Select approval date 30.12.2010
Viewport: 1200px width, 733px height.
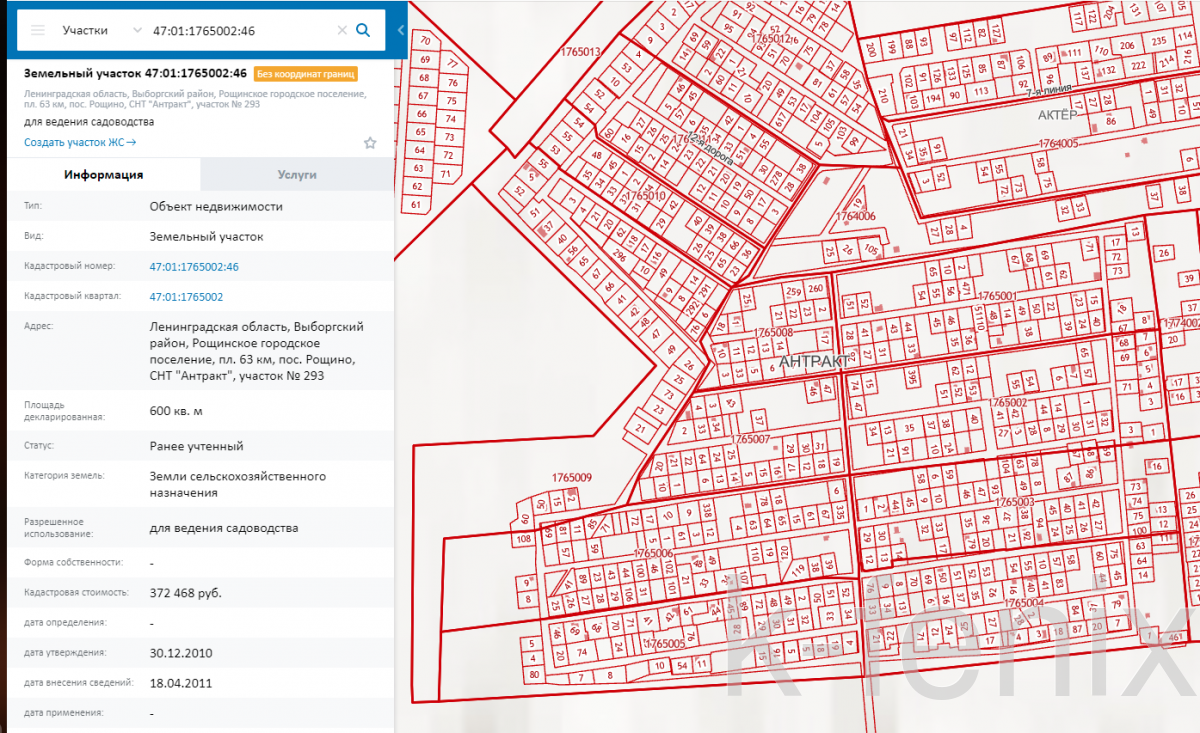(x=180, y=653)
